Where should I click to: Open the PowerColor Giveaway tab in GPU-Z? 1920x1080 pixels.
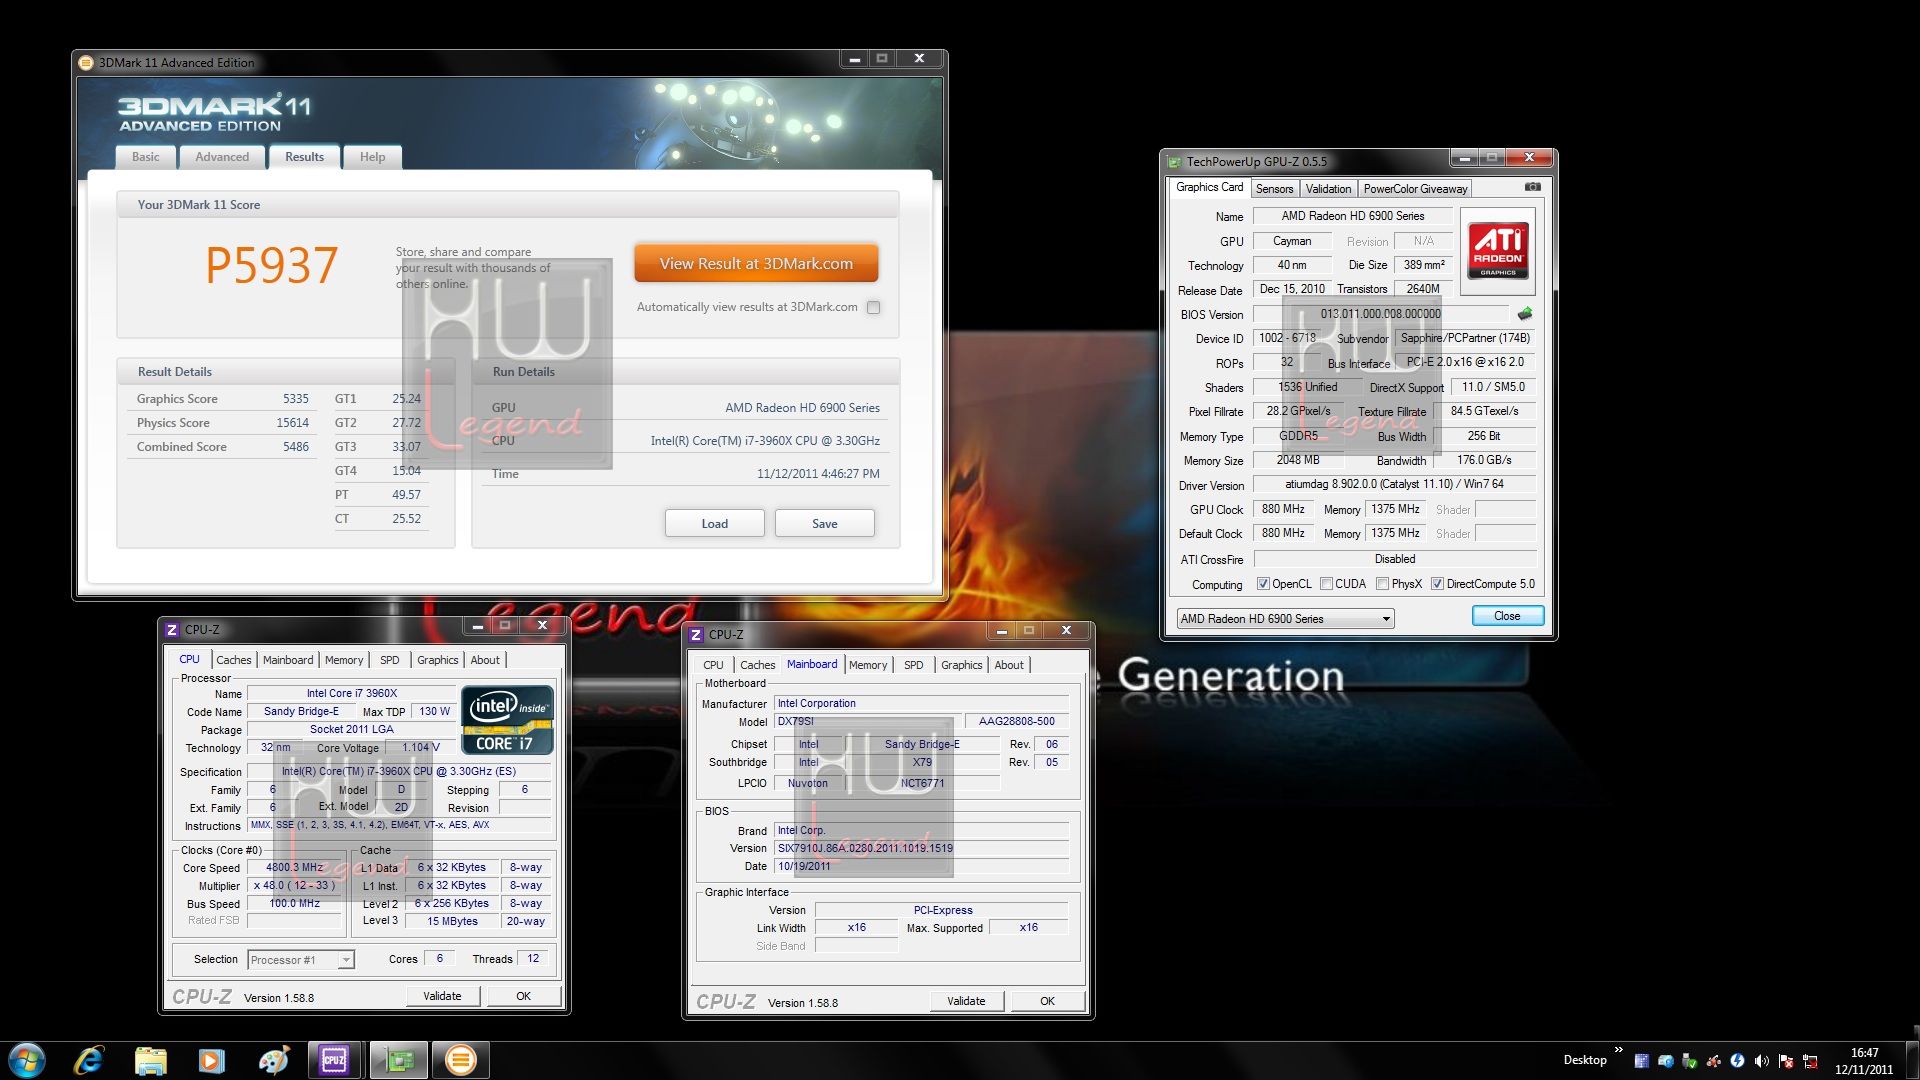point(1415,189)
